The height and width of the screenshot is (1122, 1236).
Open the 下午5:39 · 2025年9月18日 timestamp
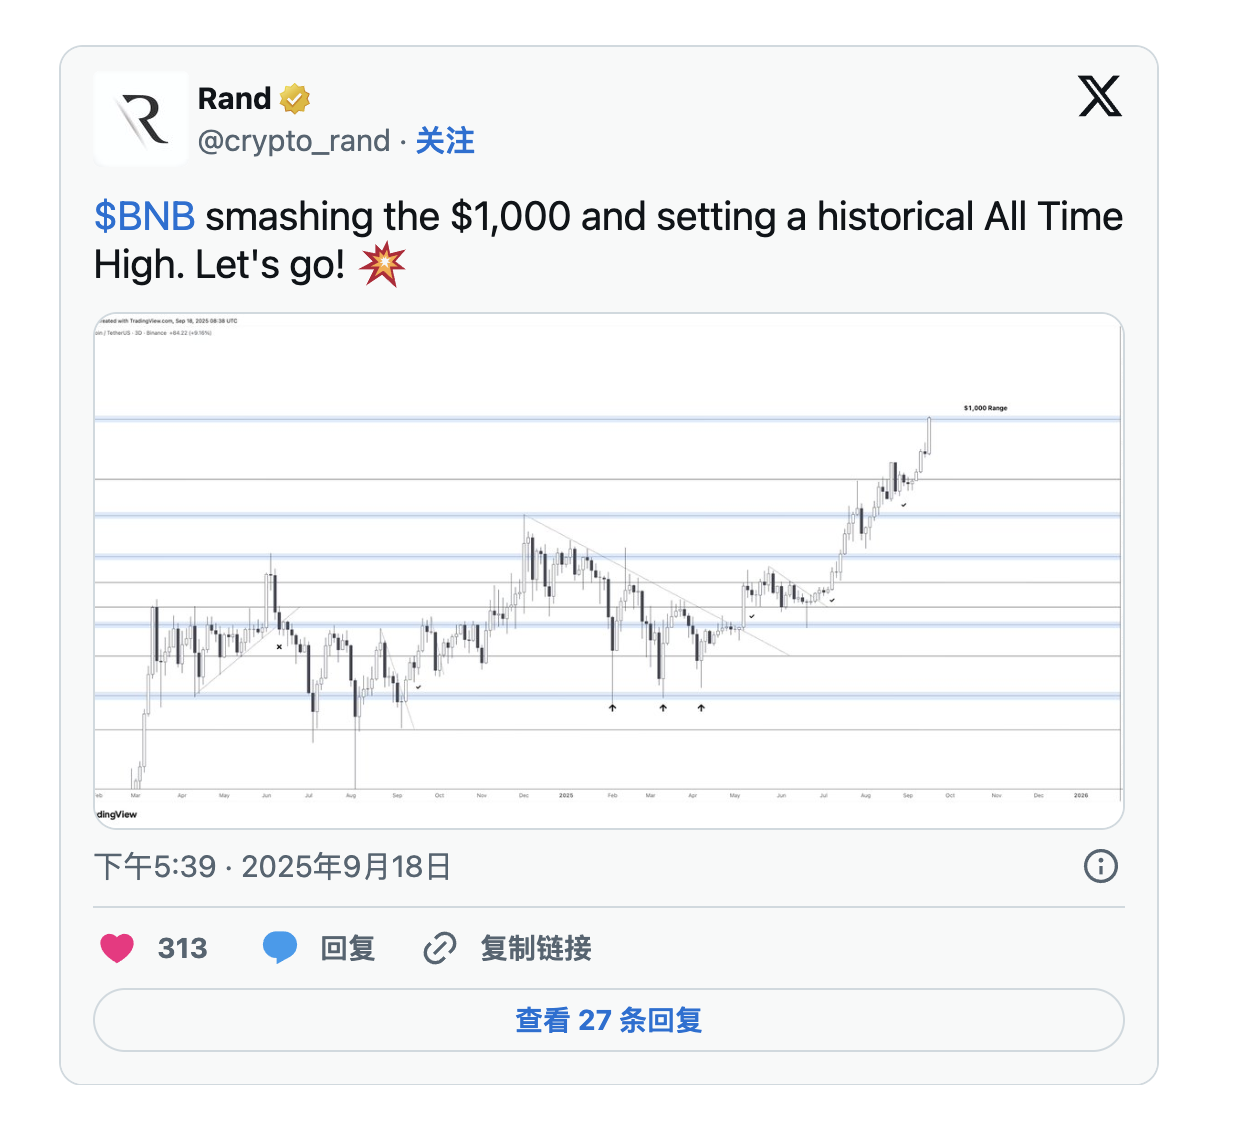(x=272, y=866)
